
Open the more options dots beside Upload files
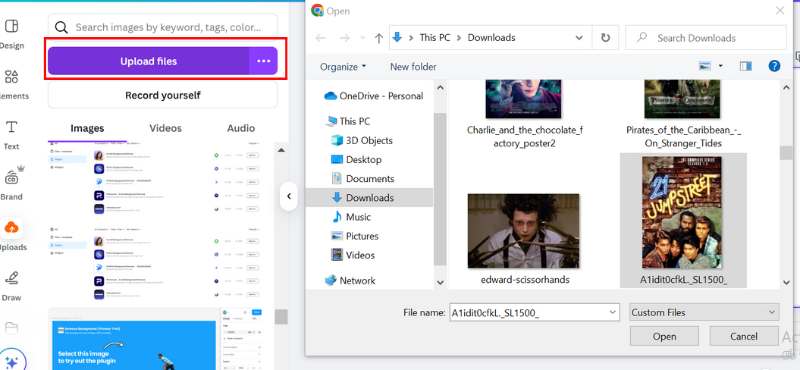pyautogui.click(x=263, y=61)
